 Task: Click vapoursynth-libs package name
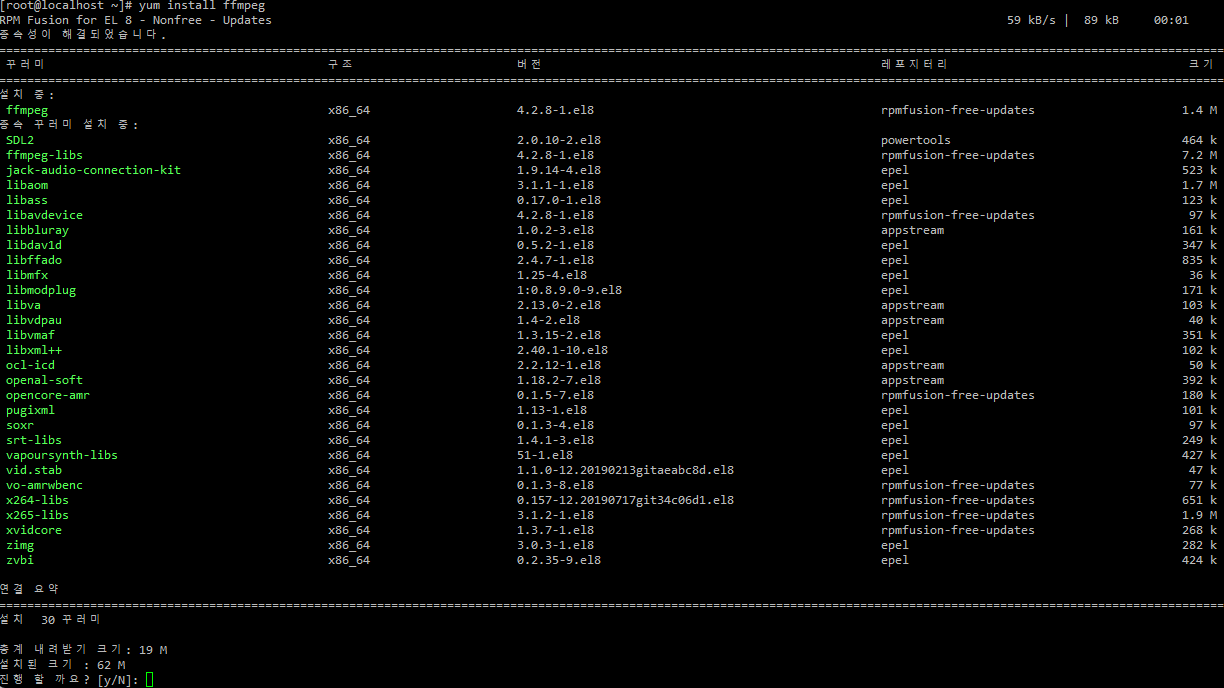[62, 455]
